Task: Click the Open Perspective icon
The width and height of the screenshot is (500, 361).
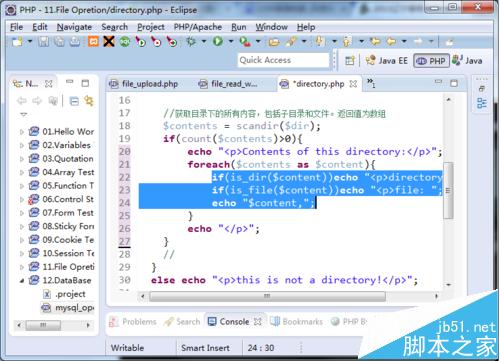Action: click(350, 61)
